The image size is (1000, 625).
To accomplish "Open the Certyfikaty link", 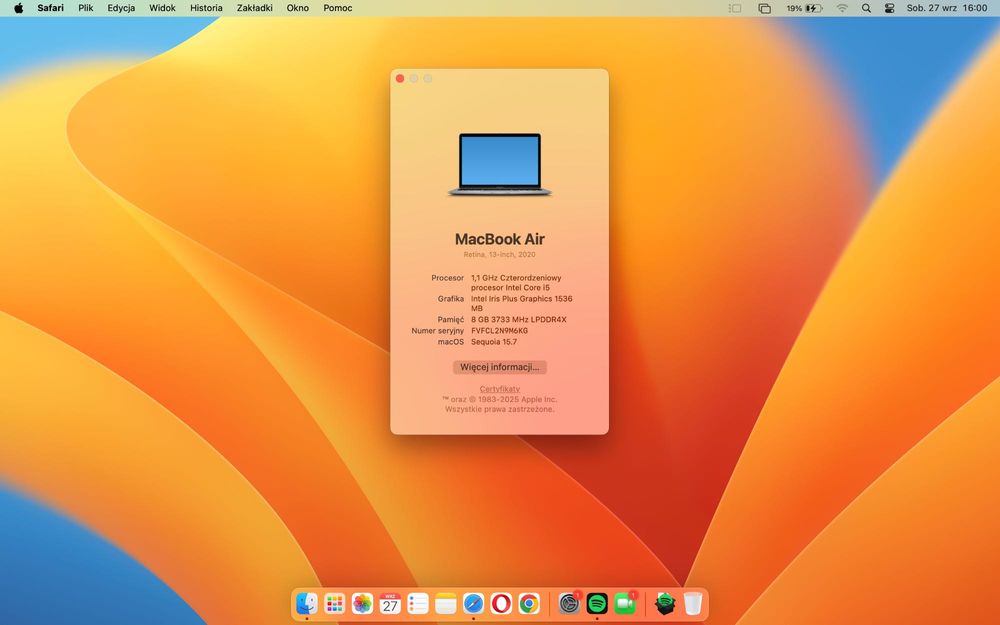I will pyautogui.click(x=499, y=389).
